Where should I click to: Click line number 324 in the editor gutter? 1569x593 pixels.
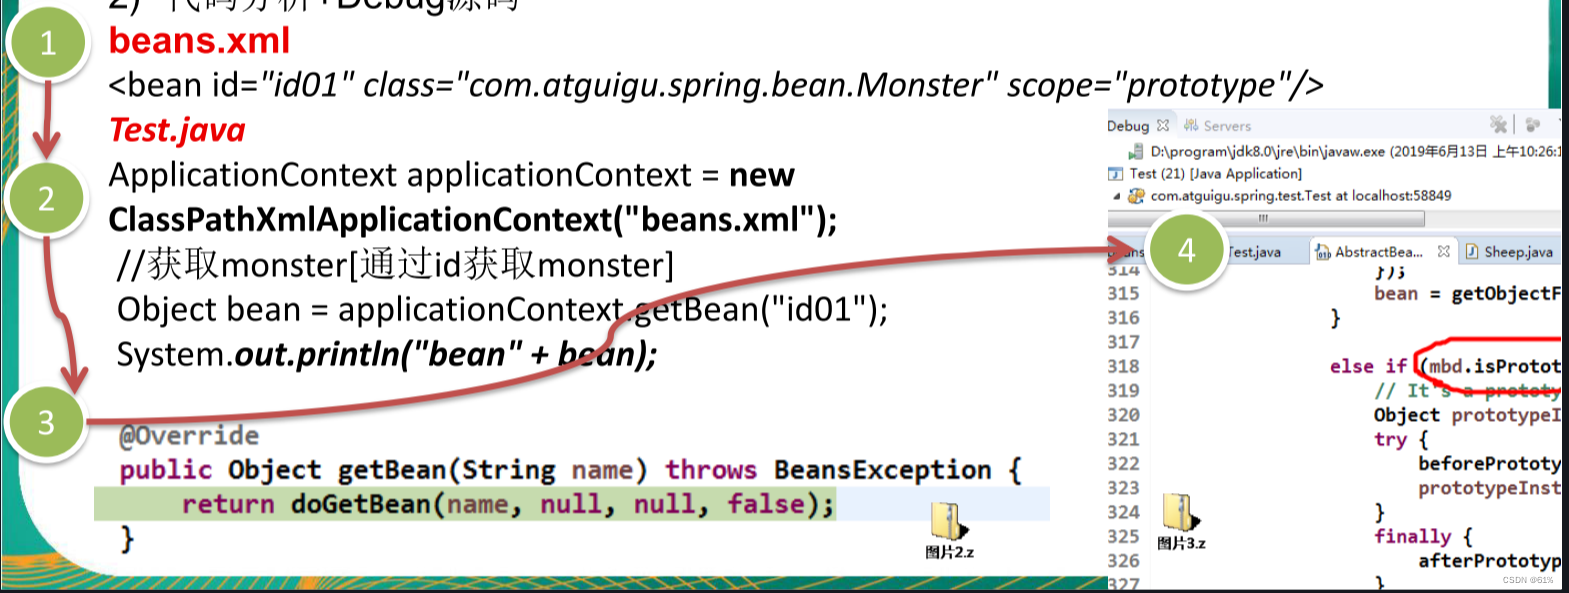pos(1123,512)
